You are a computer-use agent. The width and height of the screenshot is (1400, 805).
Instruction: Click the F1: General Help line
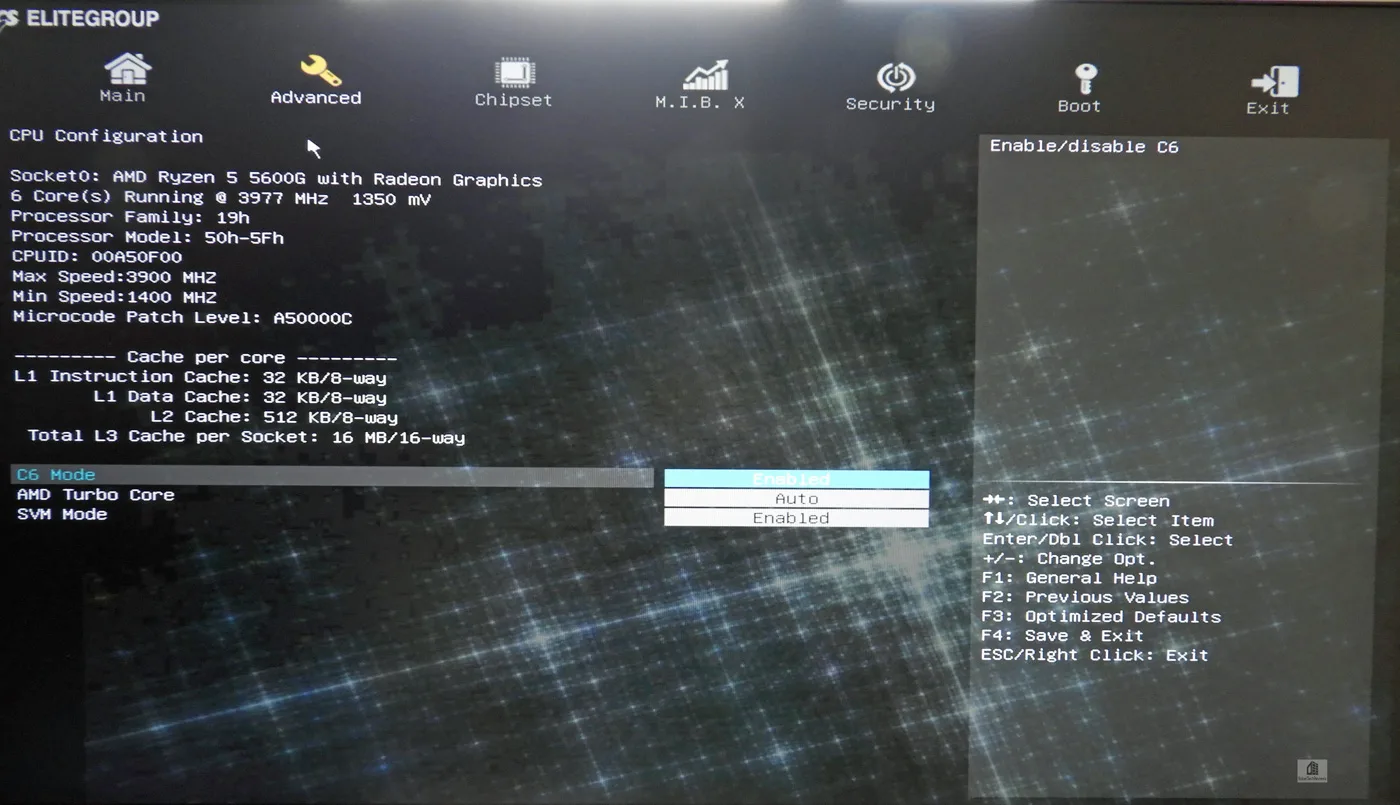click(x=1069, y=578)
